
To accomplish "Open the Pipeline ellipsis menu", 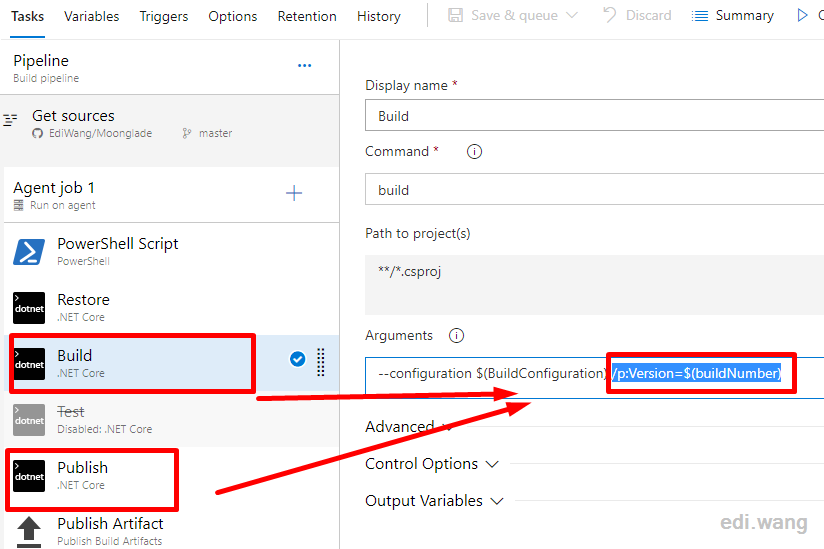I will tap(304, 66).
